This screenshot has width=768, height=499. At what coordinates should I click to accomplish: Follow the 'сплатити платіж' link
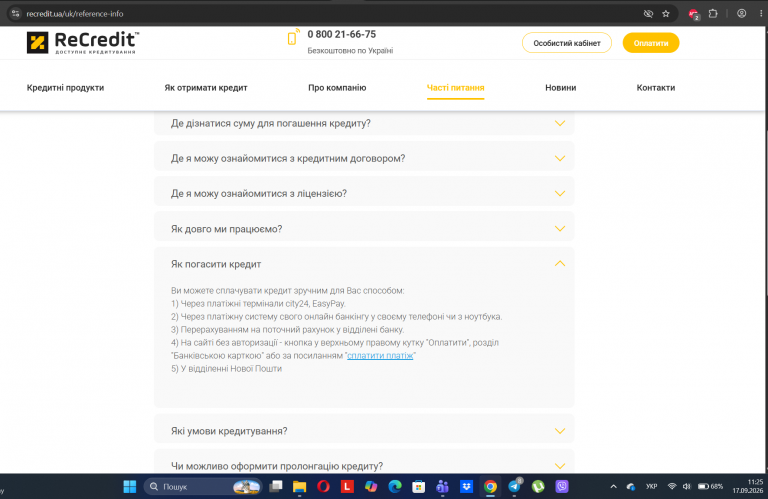[x=380, y=356]
